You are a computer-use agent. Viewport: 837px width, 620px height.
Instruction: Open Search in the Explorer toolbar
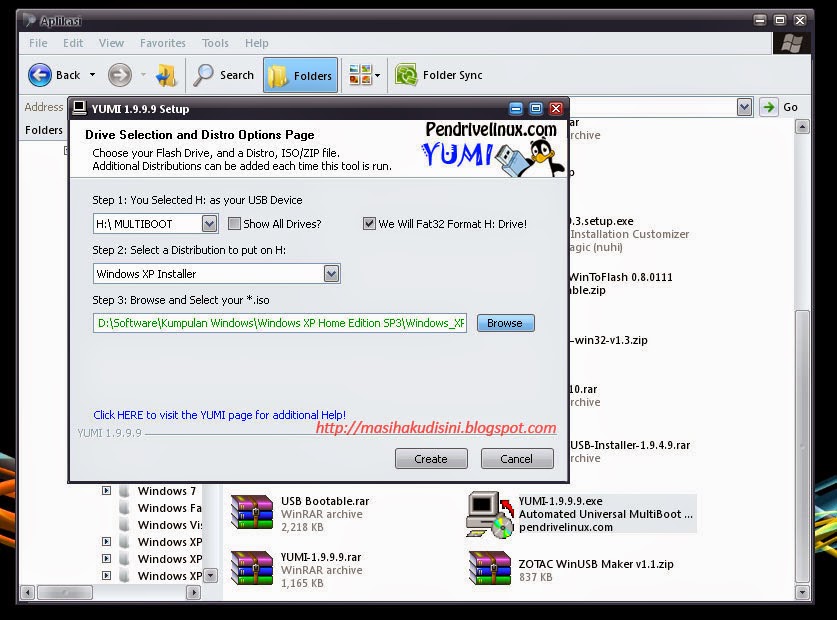point(224,75)
